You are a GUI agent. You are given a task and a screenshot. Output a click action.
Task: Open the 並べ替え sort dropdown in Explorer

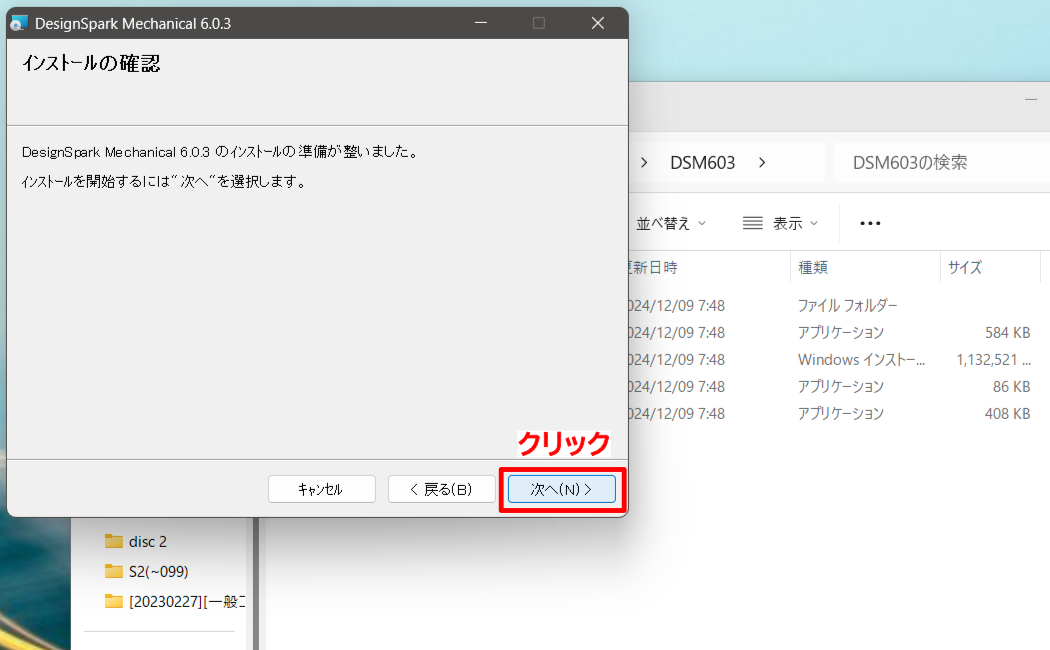[x=670, y=224]
